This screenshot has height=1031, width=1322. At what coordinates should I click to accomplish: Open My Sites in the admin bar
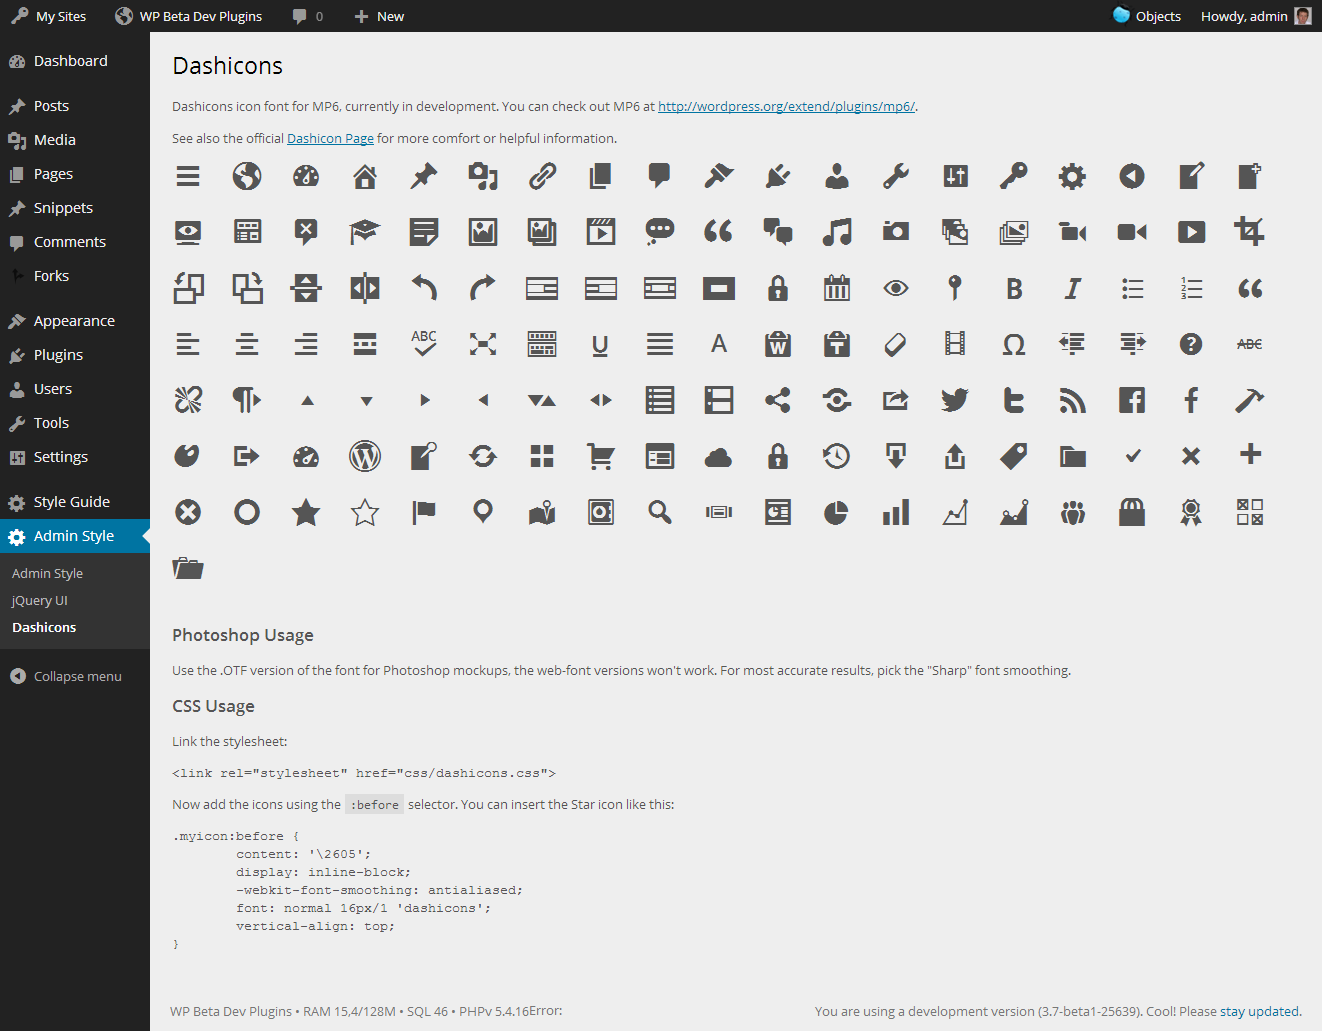pos(49,16)
